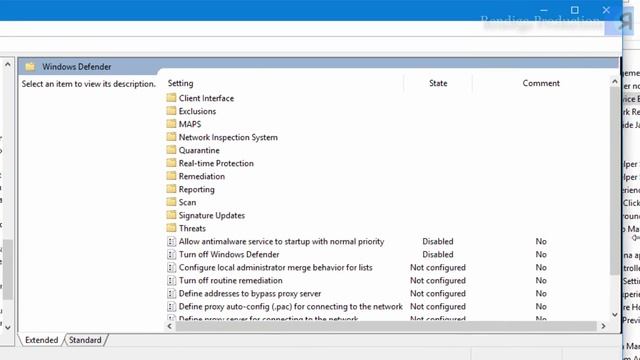Minimize the Group Policy Editor window
Image resolution: width=640 pixels, height=360 pixels.
click(x=544, y=10)
